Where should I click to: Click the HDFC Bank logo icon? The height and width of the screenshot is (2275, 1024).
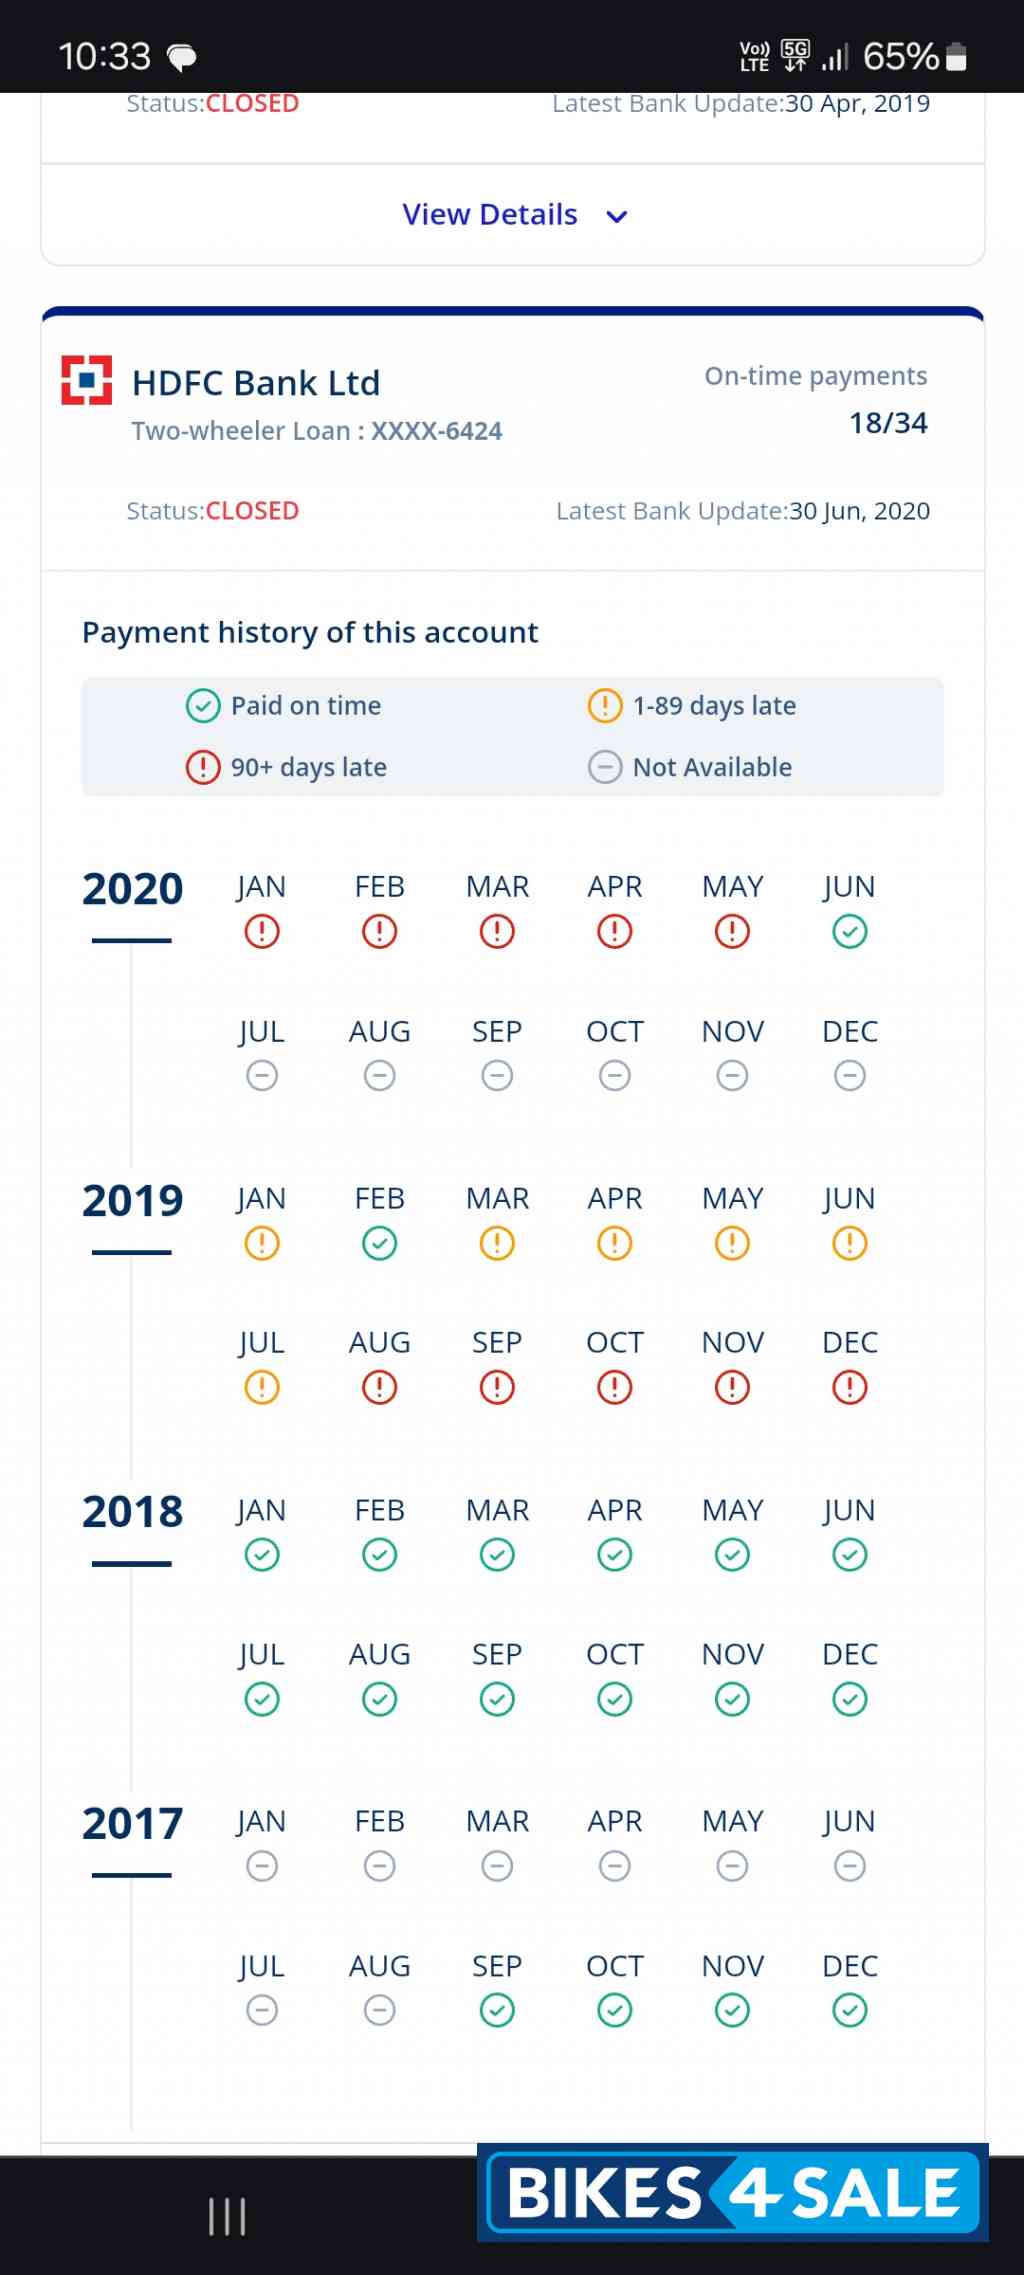click(x=87, y=380)
